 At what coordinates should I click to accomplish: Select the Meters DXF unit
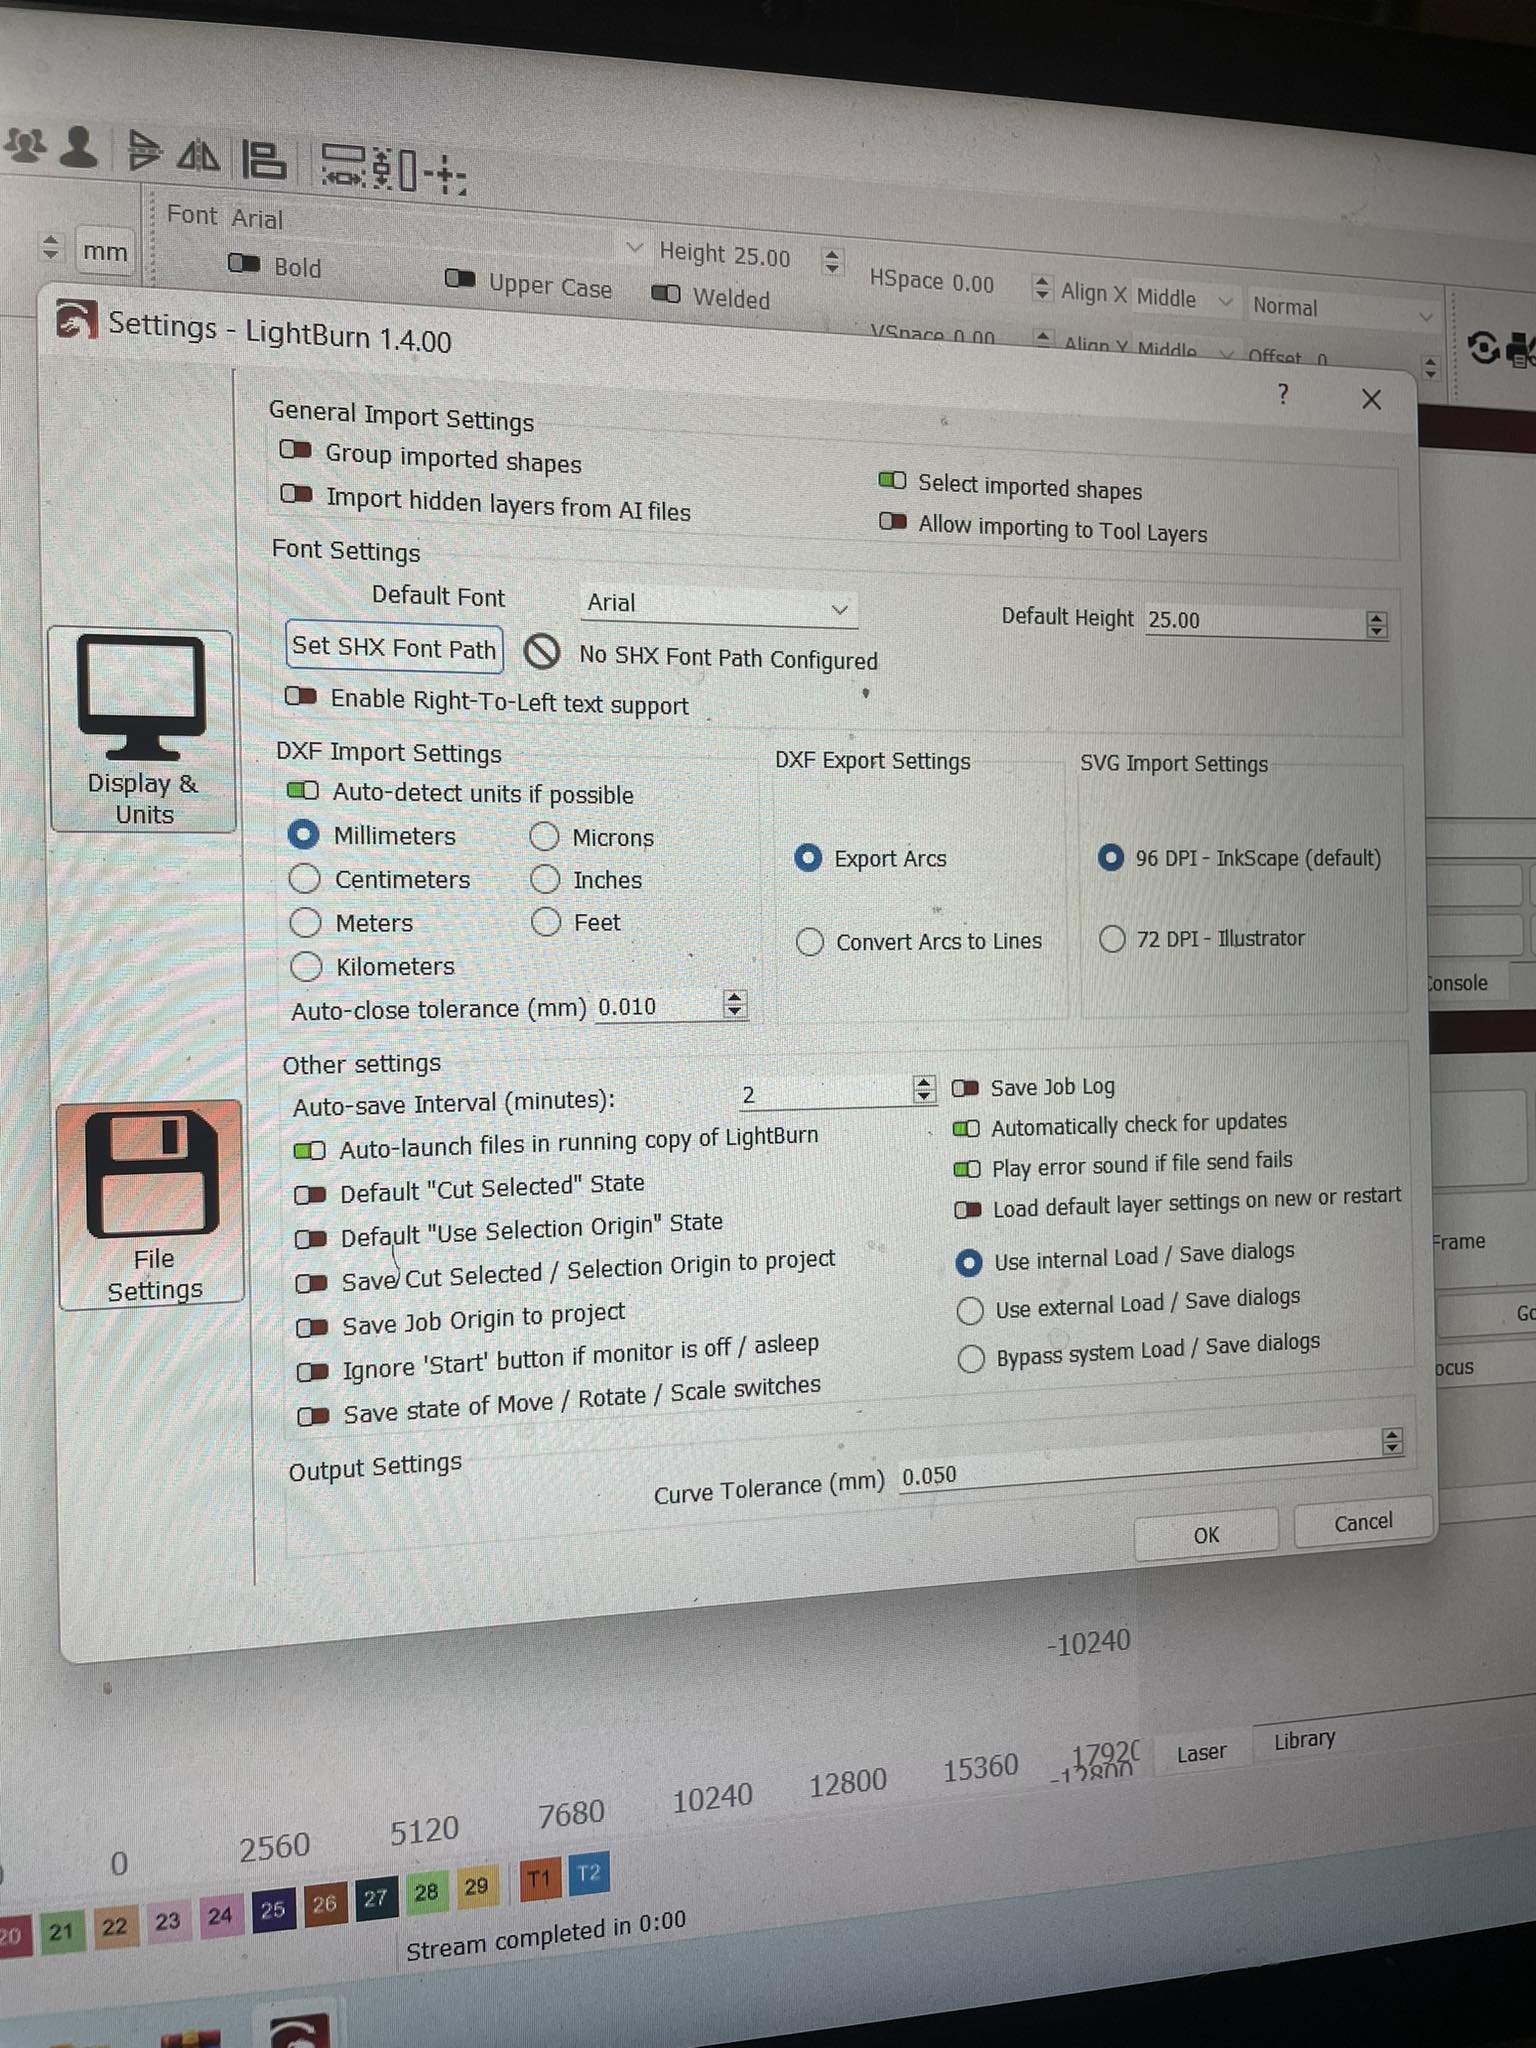pyautogui.click(x=305, y=921)
